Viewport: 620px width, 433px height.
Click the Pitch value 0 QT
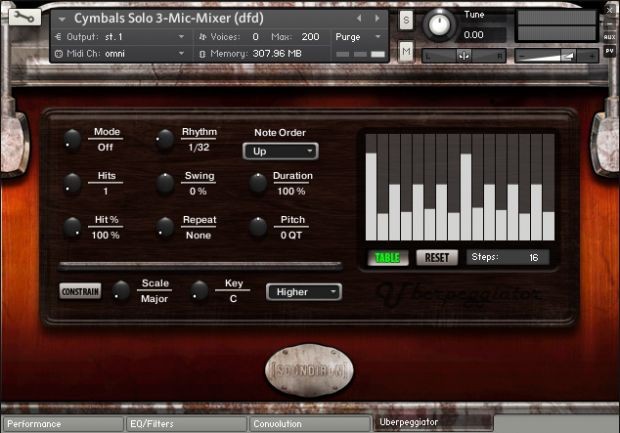291,235
